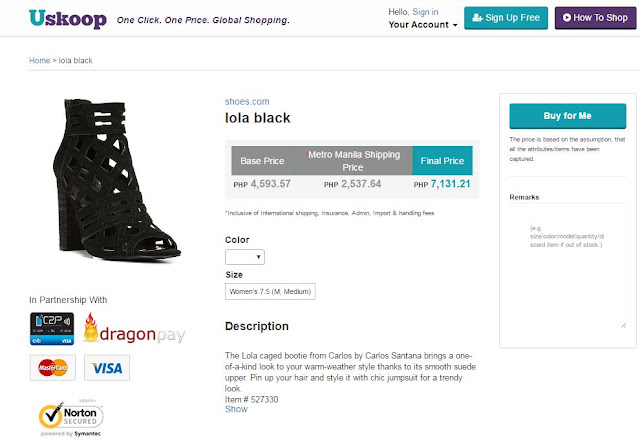The height and width of the screenshot is (440, 640).
Task: Click the Dragonpay partner logo
Action: tap(134, 329)
